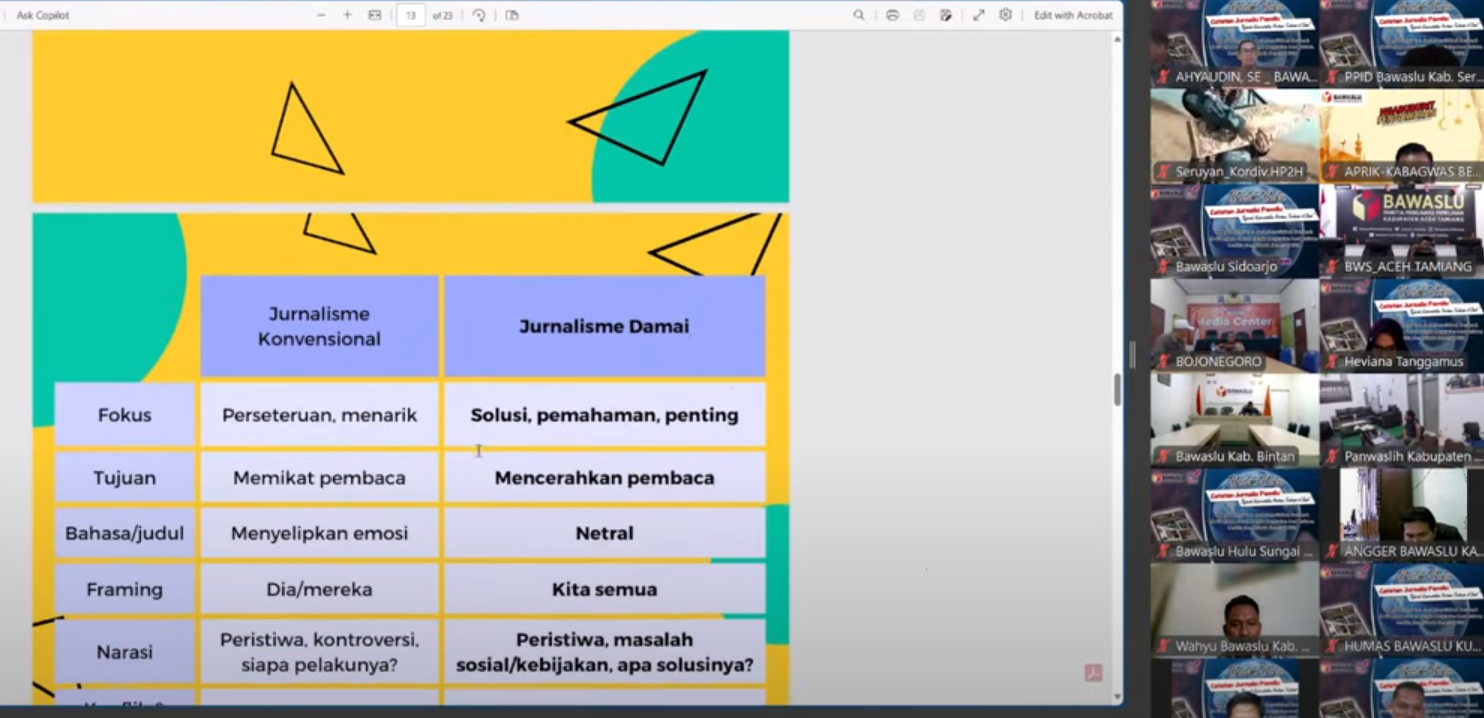Switch to page view layout
This screenshot has width=1484, height=718.
[512, 15]
